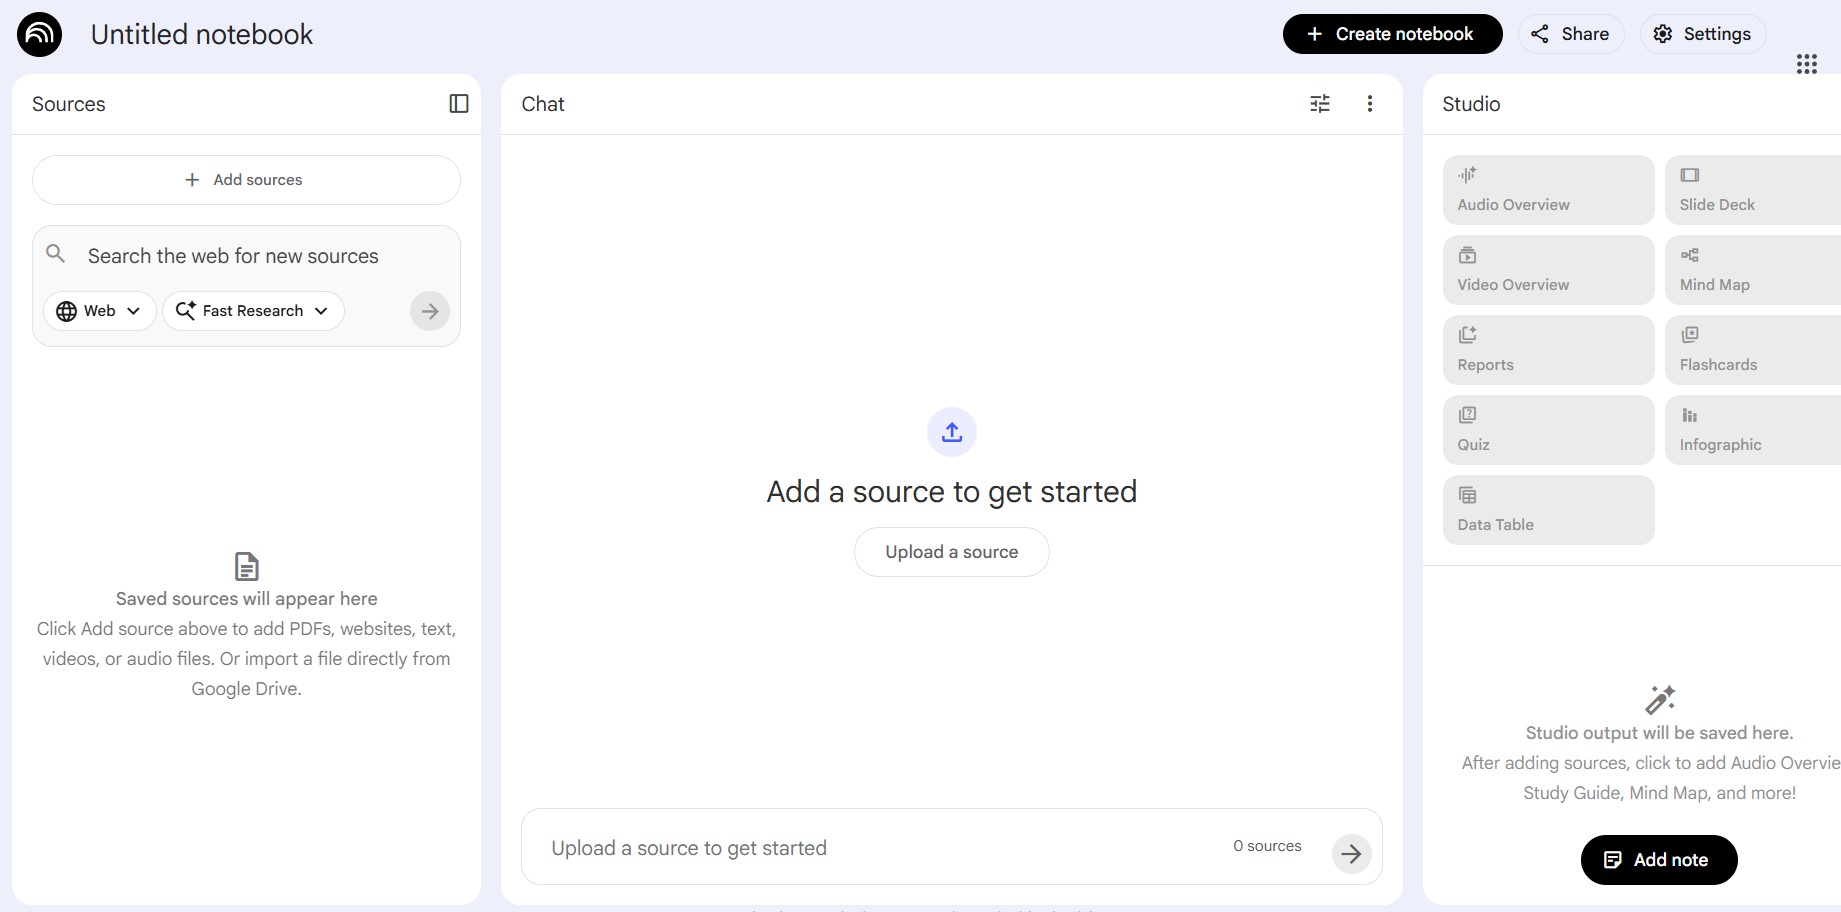
Task: Rename the Untitled notebook title
Action: [202, 35]
